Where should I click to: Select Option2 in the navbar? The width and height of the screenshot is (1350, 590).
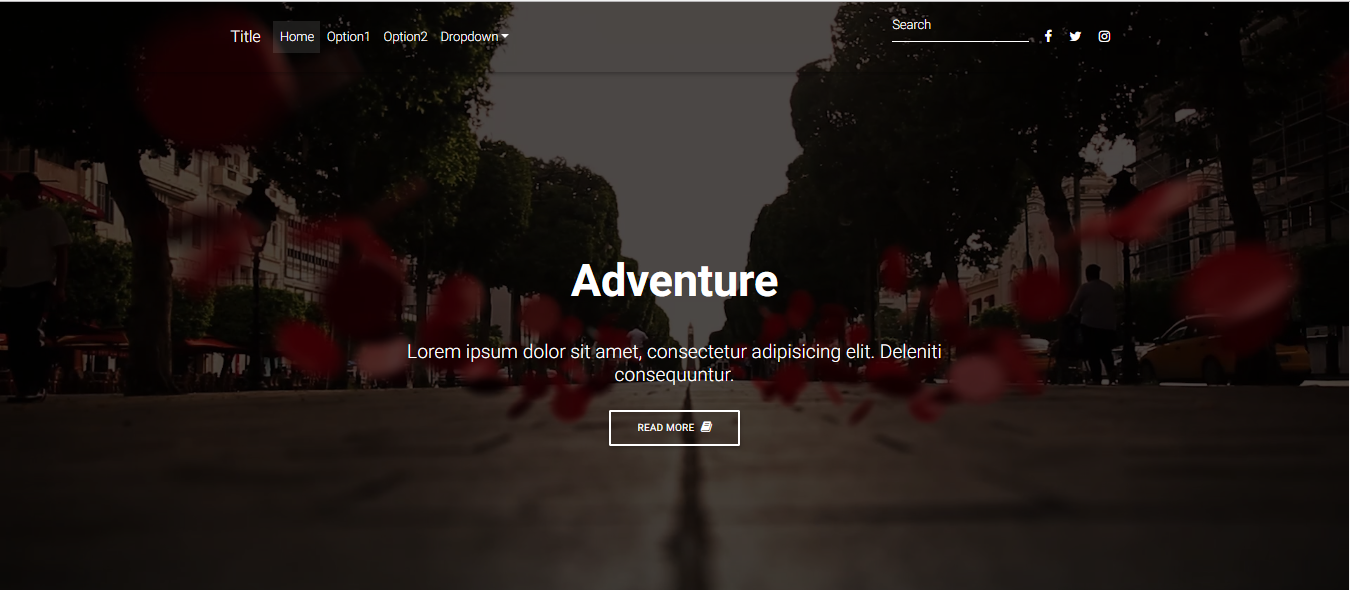coord(405,37)
